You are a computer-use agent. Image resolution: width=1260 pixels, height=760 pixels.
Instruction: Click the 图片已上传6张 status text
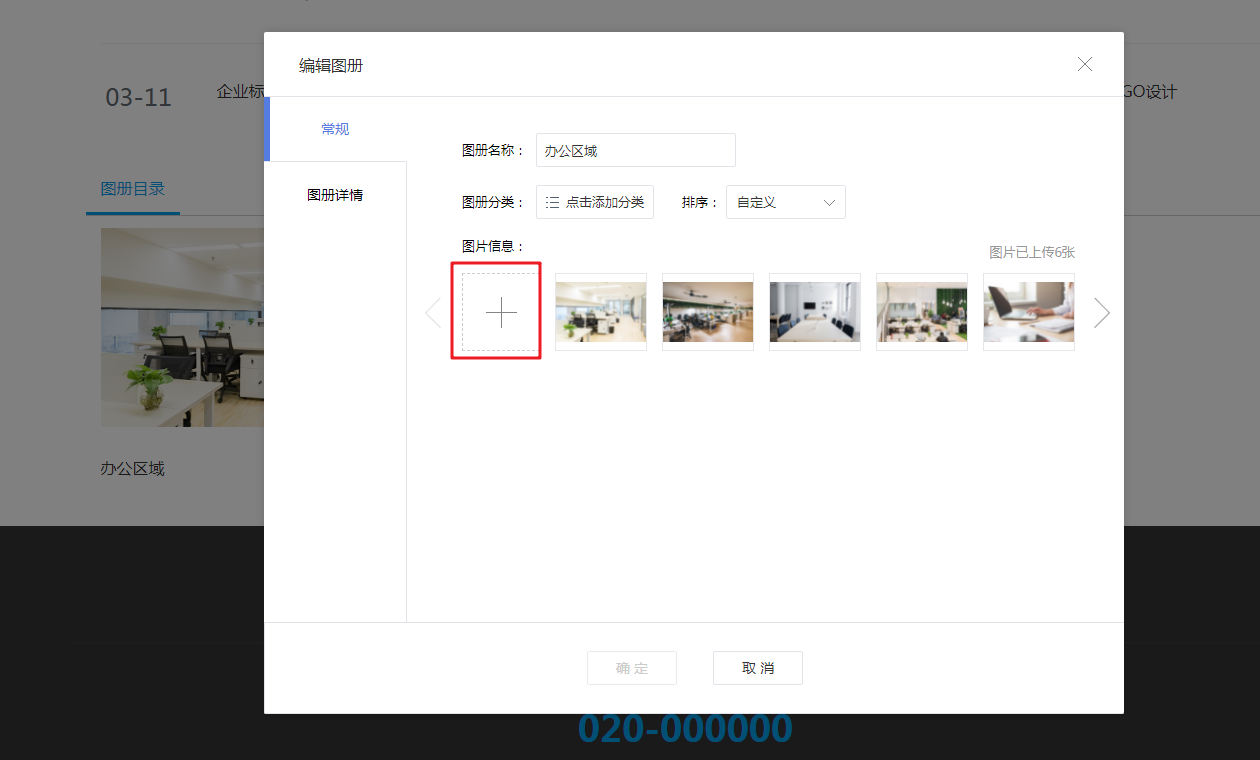pos(1032,252)
